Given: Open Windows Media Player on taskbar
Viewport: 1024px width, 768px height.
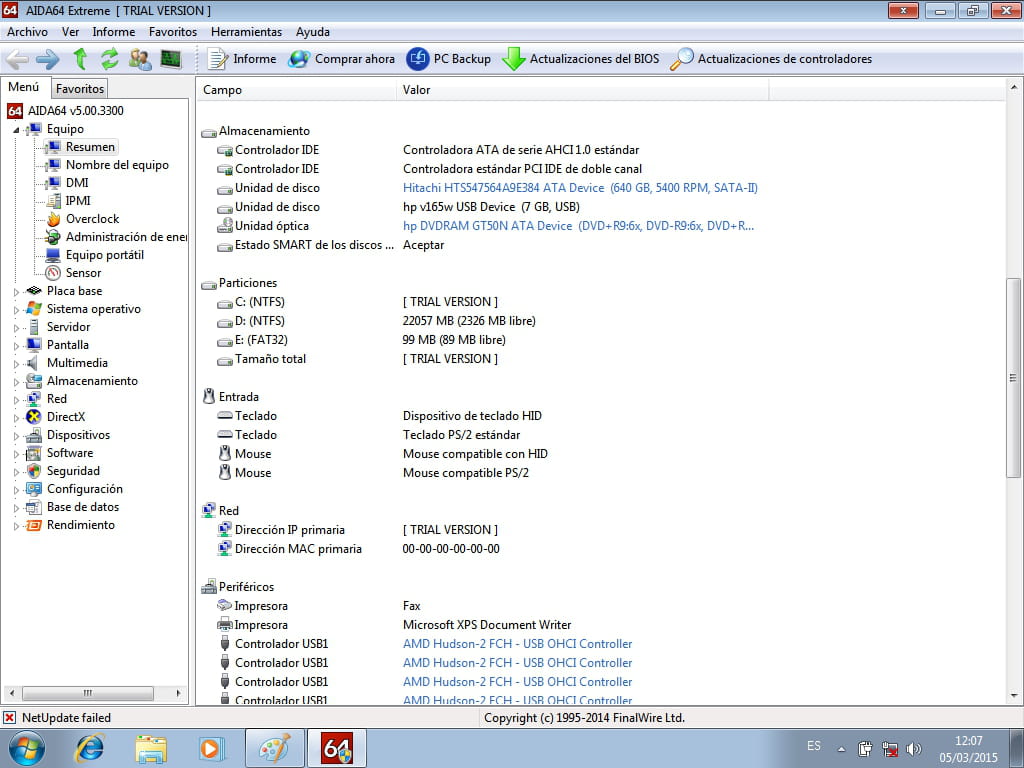Looking at the screenshot, I should pyautogui.click(x=212, y=748).
